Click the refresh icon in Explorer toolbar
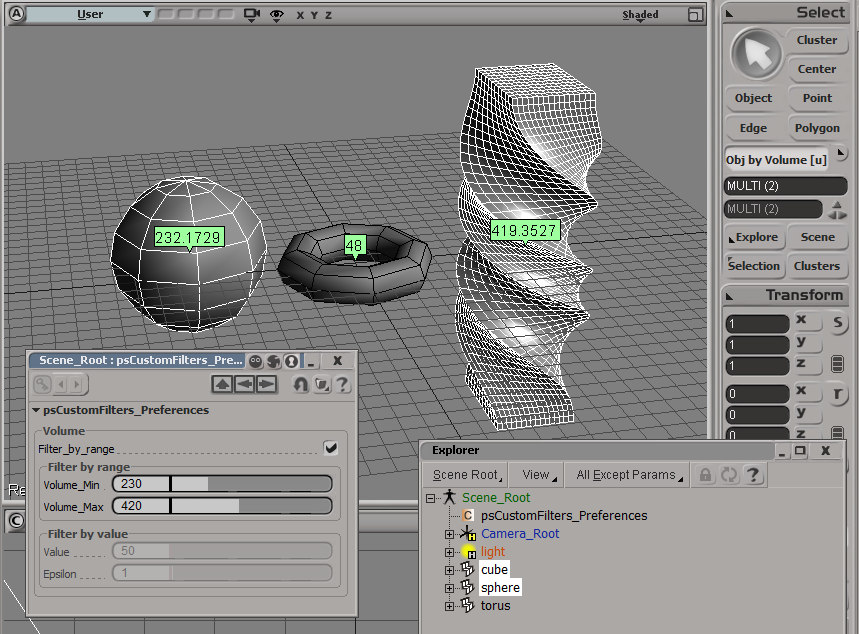 click(727, 475)
